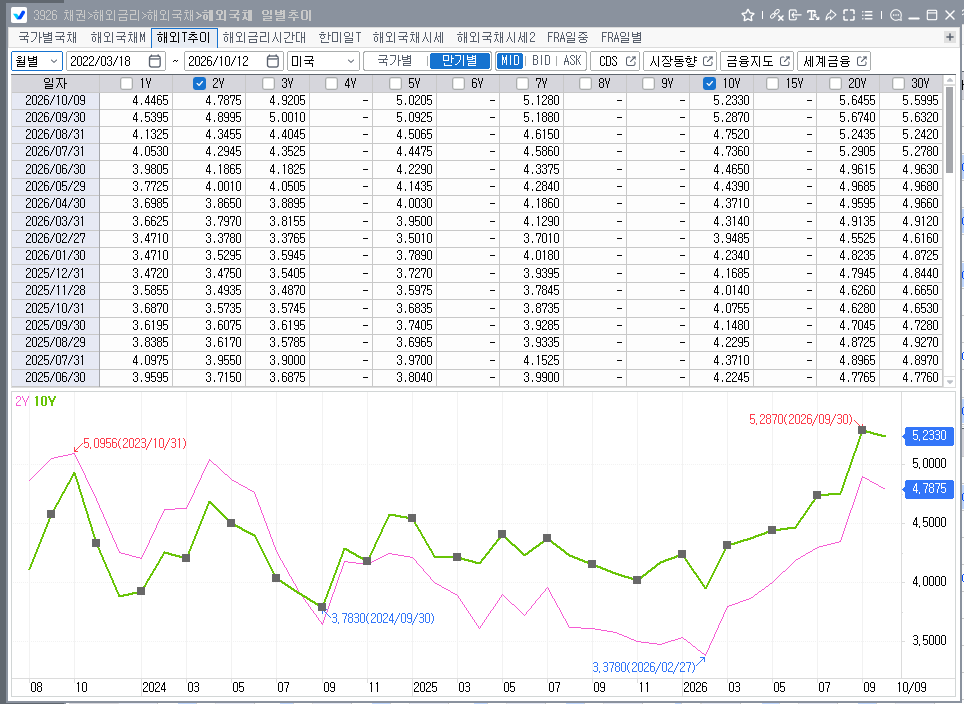Switch to the 한미일T tab
The width and height of the screenshot is (964, 704).
(x=340, y=38)
